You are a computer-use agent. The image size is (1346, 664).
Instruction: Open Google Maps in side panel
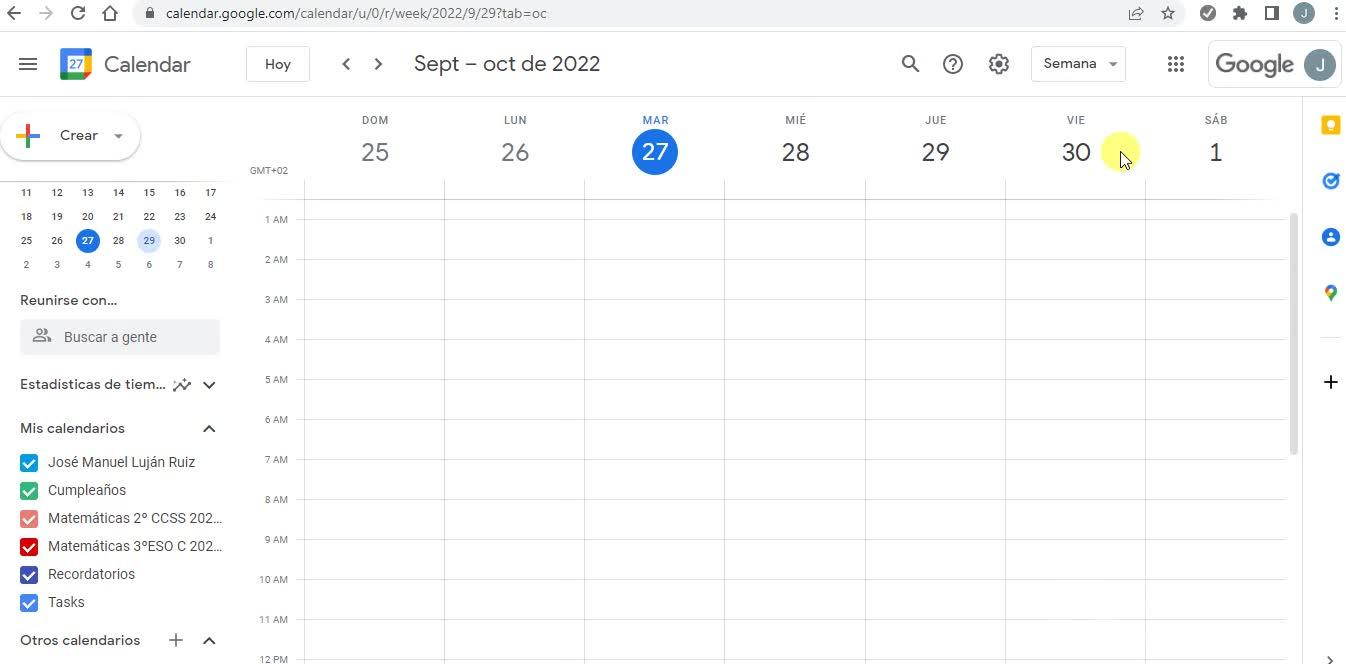coord(1330,293)
